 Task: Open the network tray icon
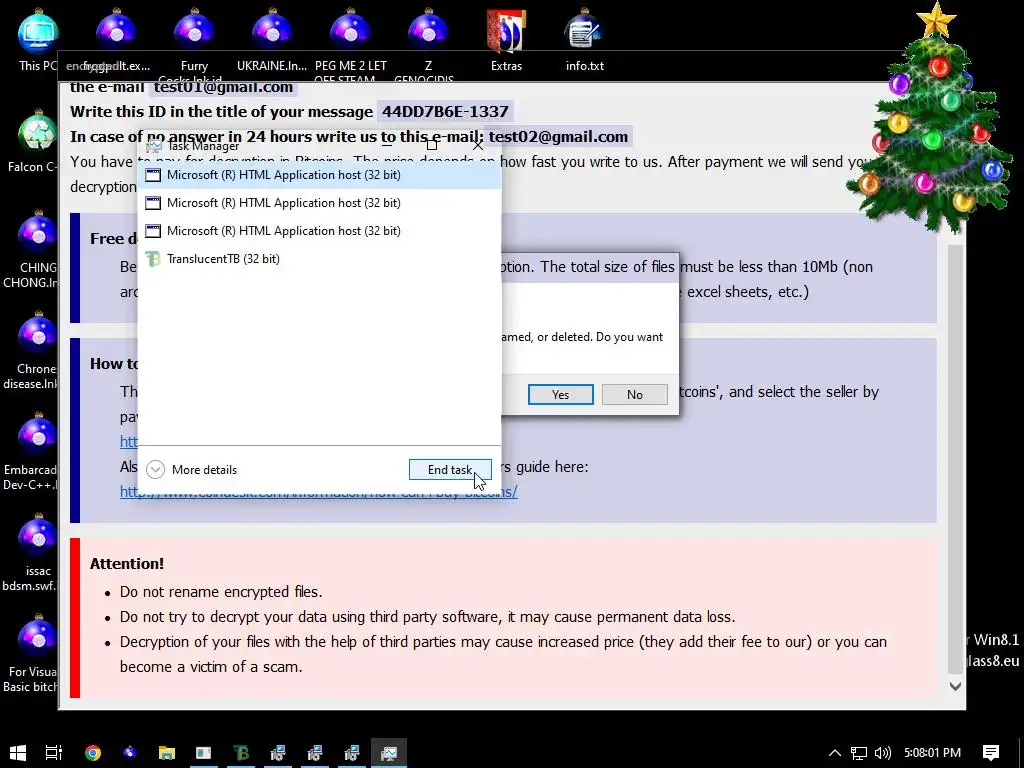[859, 752]
